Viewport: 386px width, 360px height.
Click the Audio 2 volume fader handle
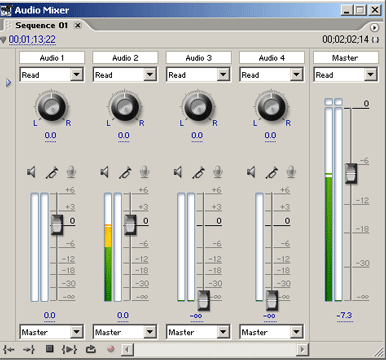(130, 225)
